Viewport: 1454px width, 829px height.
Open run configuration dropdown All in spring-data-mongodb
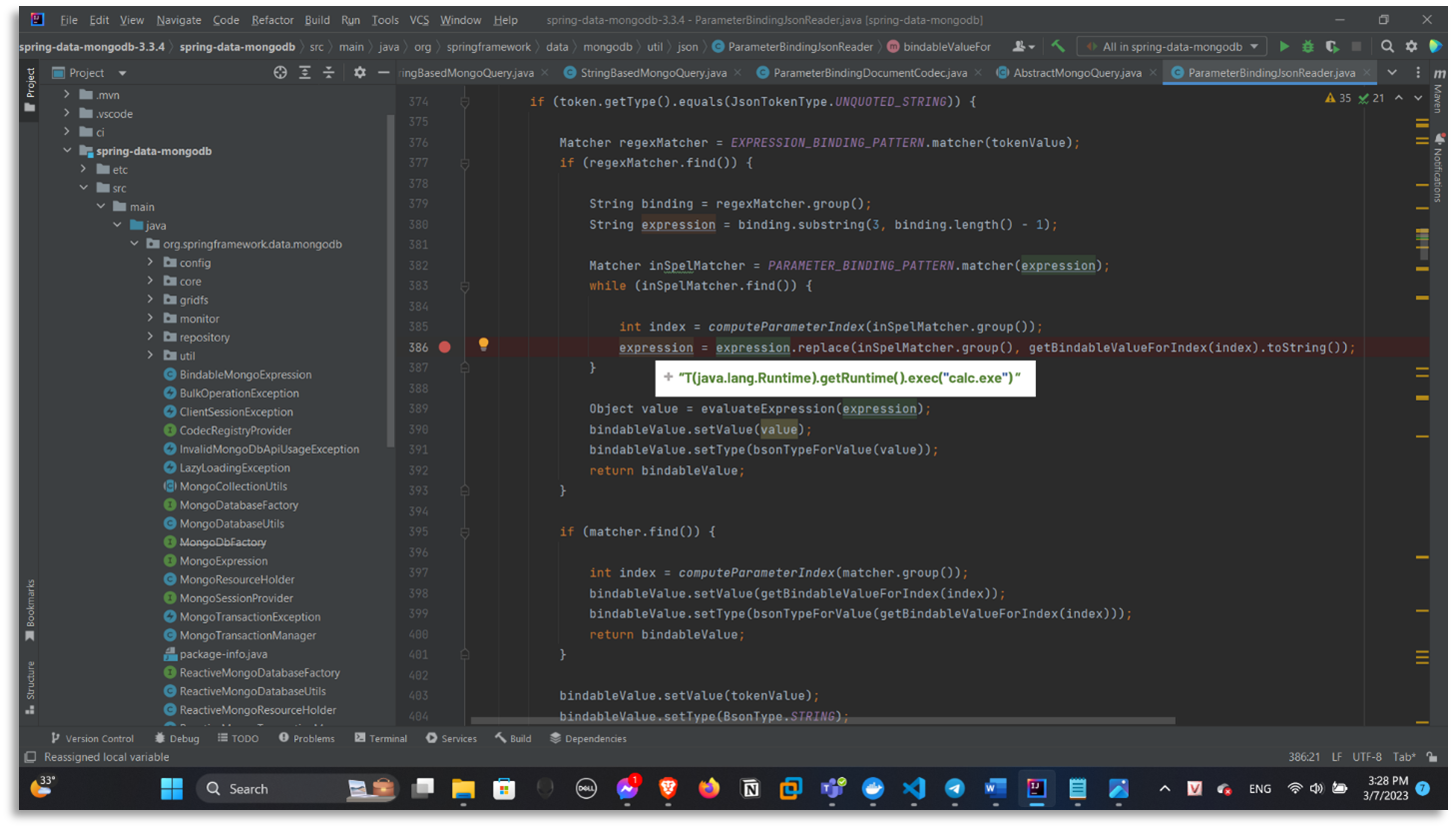(x=1172, y=46)
